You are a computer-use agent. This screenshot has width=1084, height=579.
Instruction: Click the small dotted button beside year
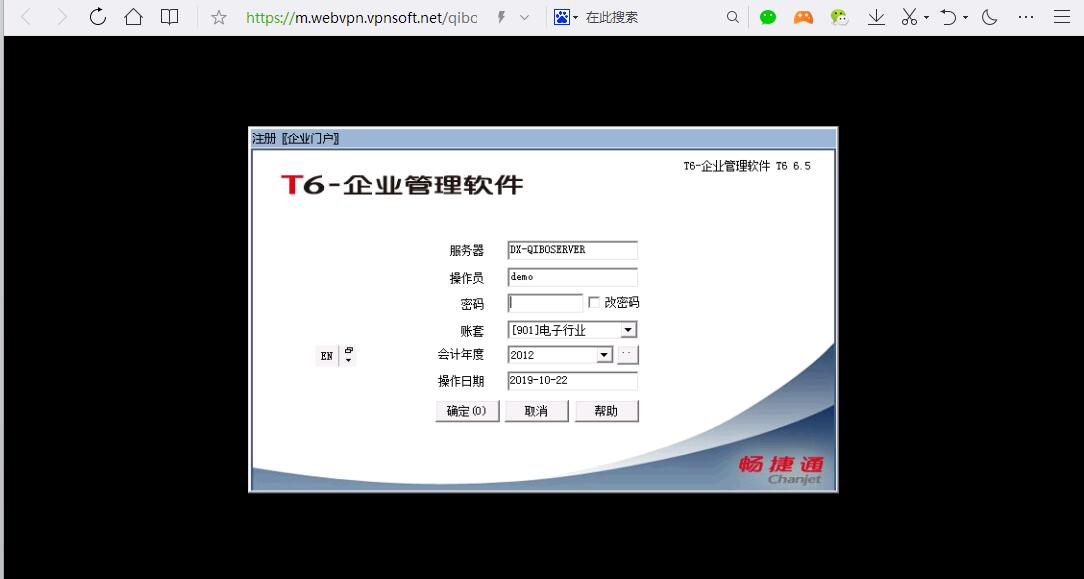tap(628, 354)
